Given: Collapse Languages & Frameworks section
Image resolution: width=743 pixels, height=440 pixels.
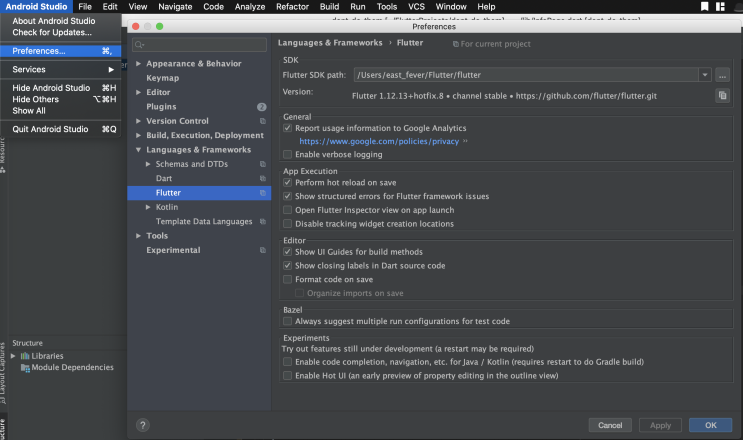Looking at the screenshot, I should tap(138, 150).
